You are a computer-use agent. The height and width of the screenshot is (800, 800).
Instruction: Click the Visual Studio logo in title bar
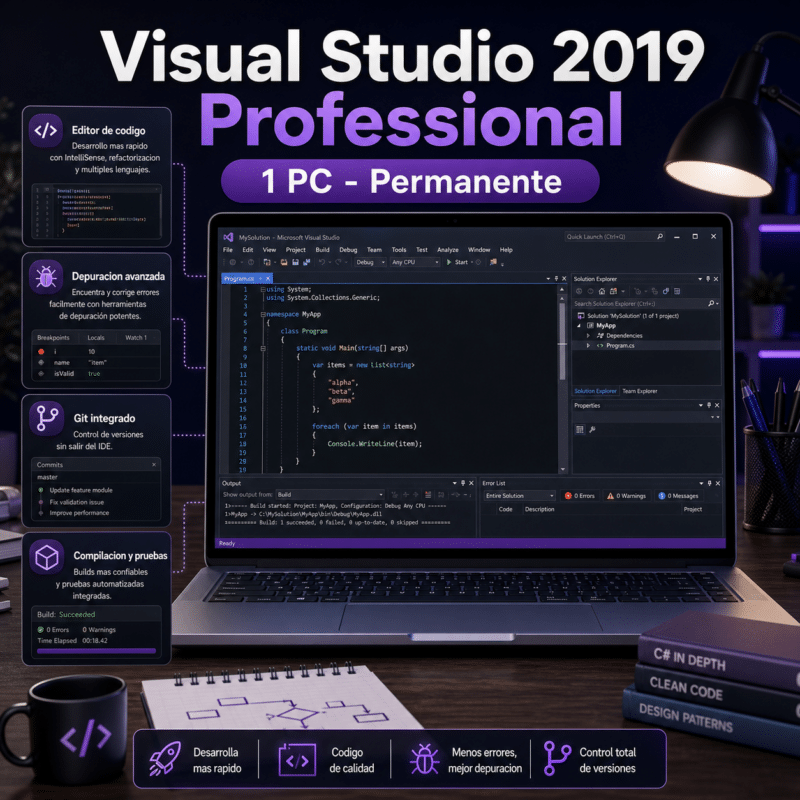tap(229, 237)
